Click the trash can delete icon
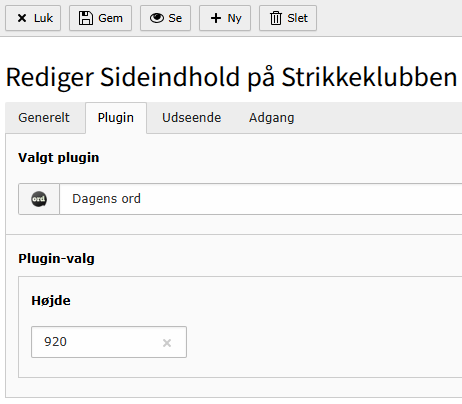Viewport: 462px width, 404px height. (x=276, y=18)
